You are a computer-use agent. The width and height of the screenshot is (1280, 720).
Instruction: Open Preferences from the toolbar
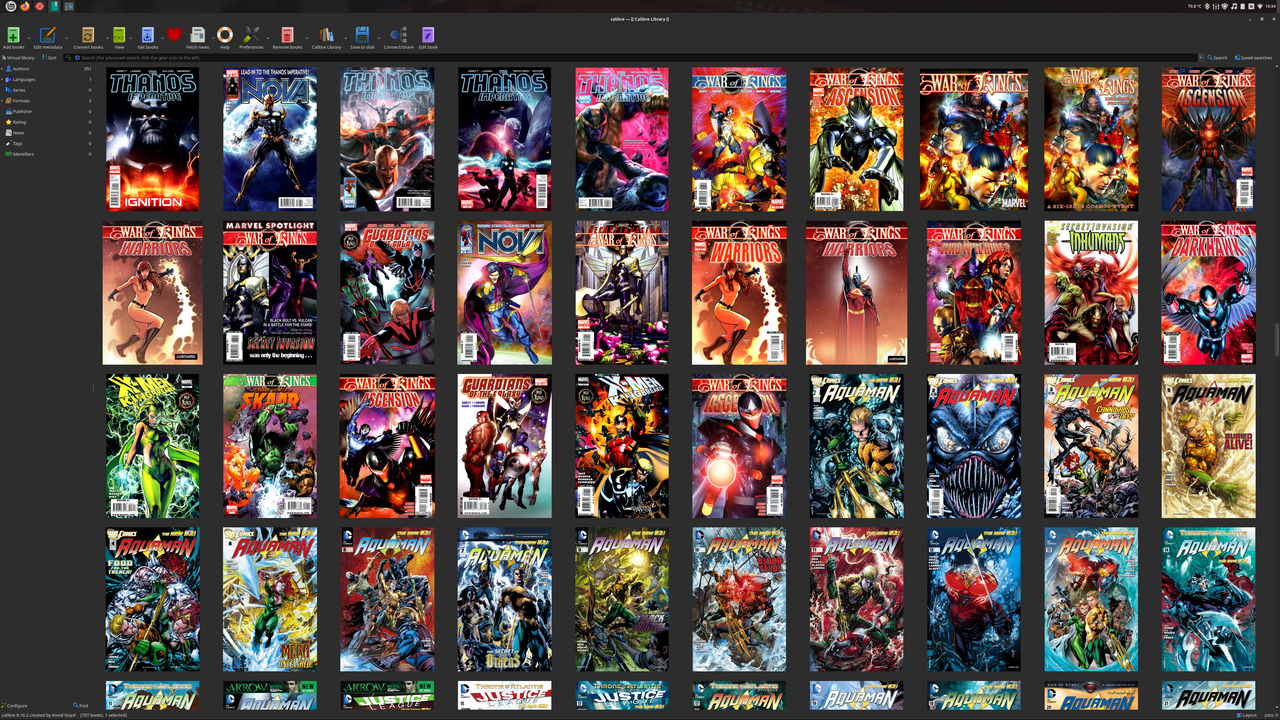pos(251,36)
